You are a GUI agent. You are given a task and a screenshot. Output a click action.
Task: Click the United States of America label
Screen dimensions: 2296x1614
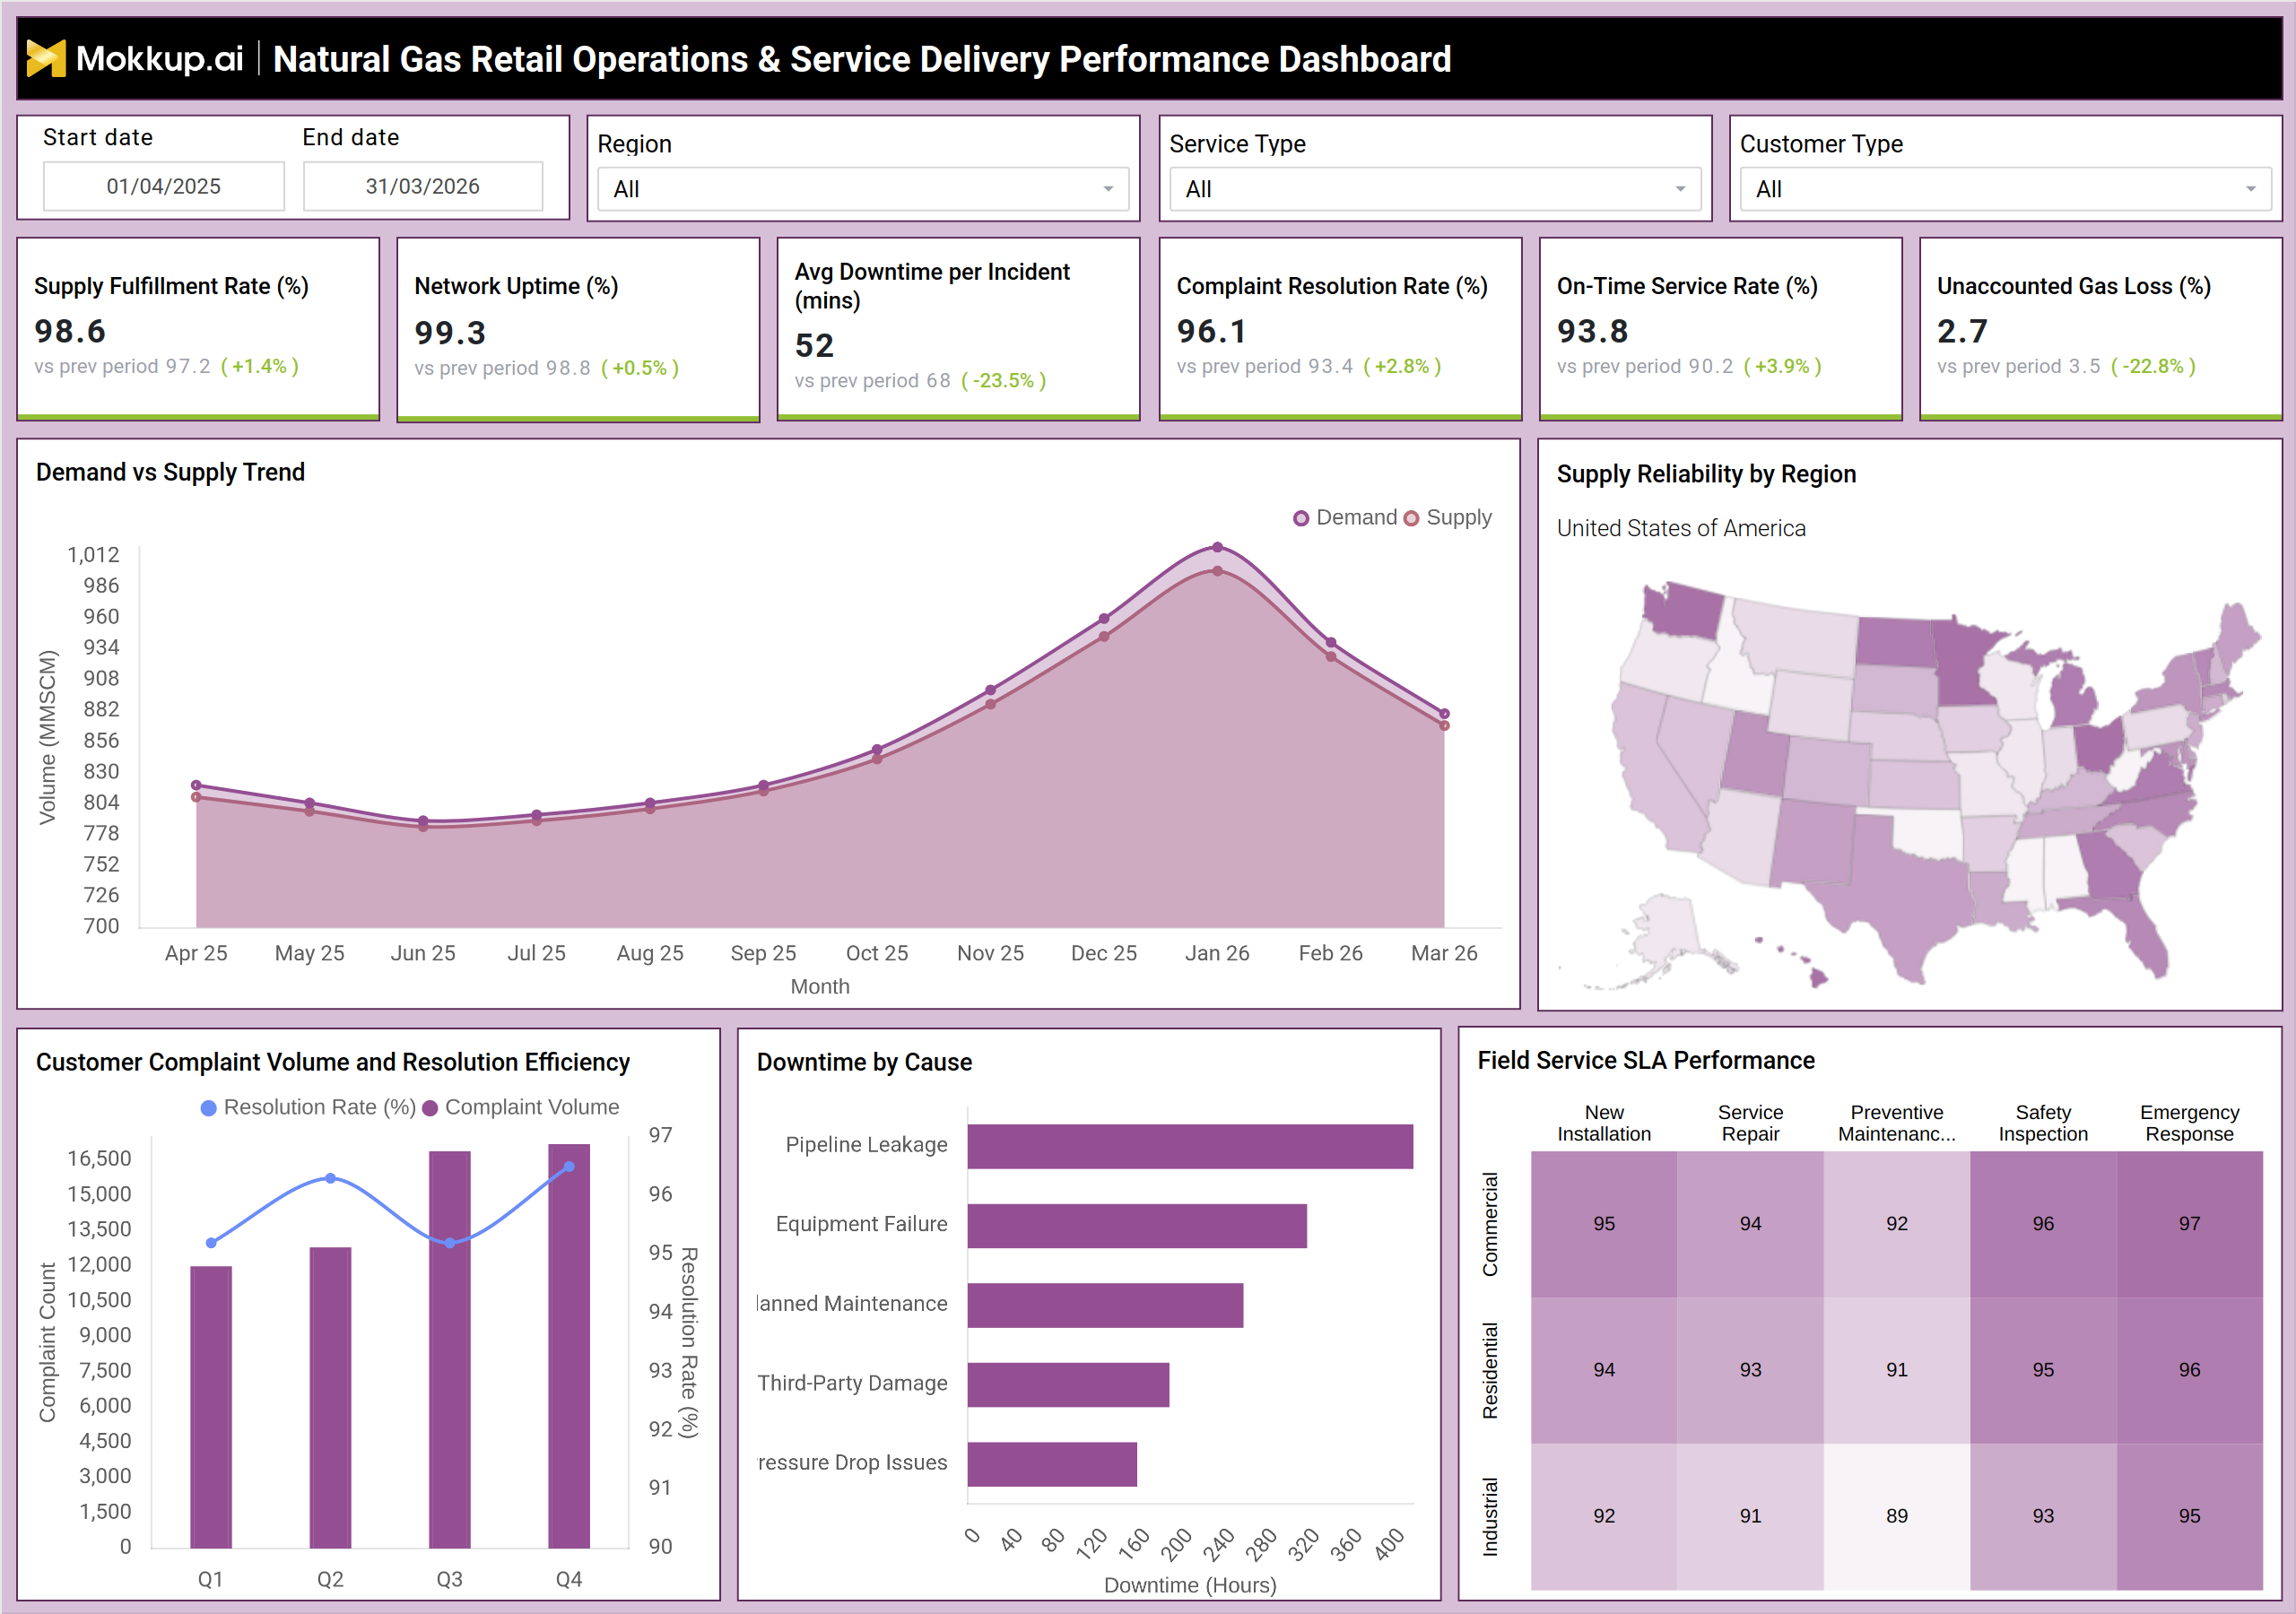click(x=1681, y=528)
